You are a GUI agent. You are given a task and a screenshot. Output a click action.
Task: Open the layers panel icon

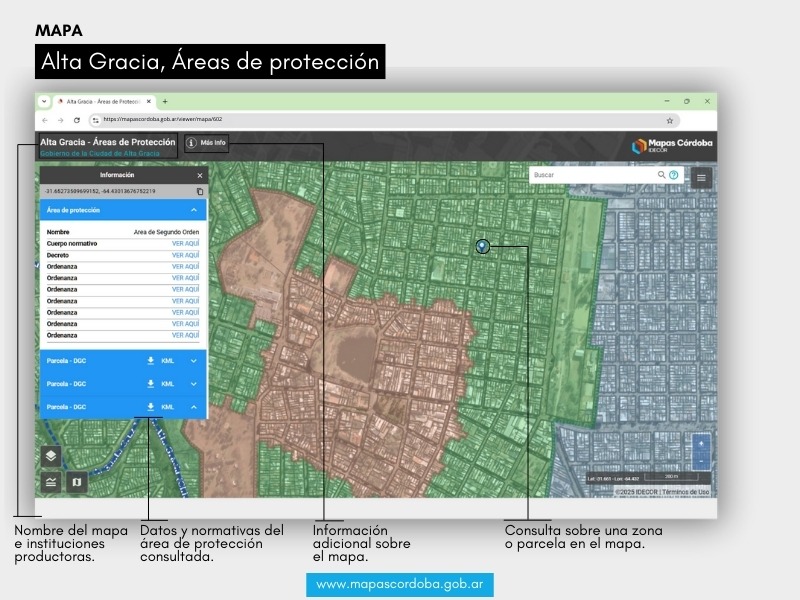coord(51,456)
